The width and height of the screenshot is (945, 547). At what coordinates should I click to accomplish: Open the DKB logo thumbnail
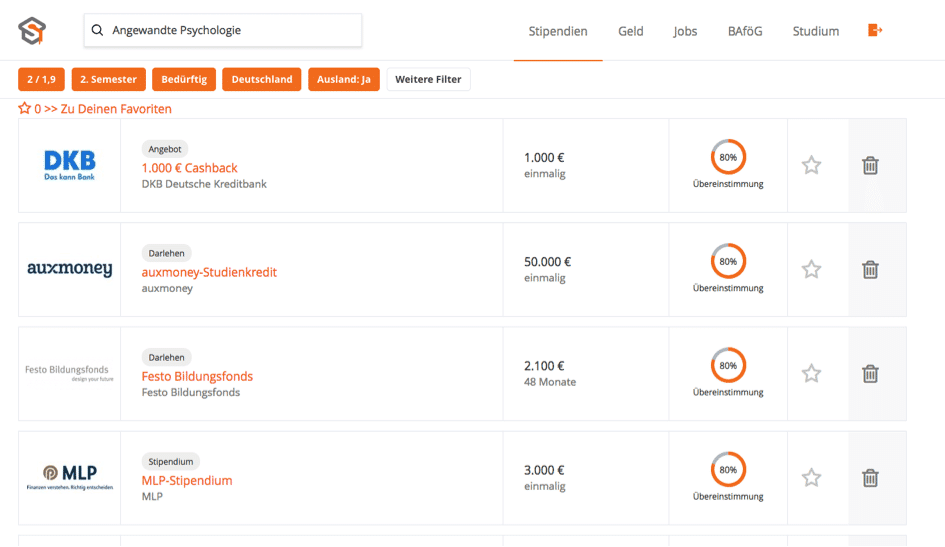tap(69, 165)
